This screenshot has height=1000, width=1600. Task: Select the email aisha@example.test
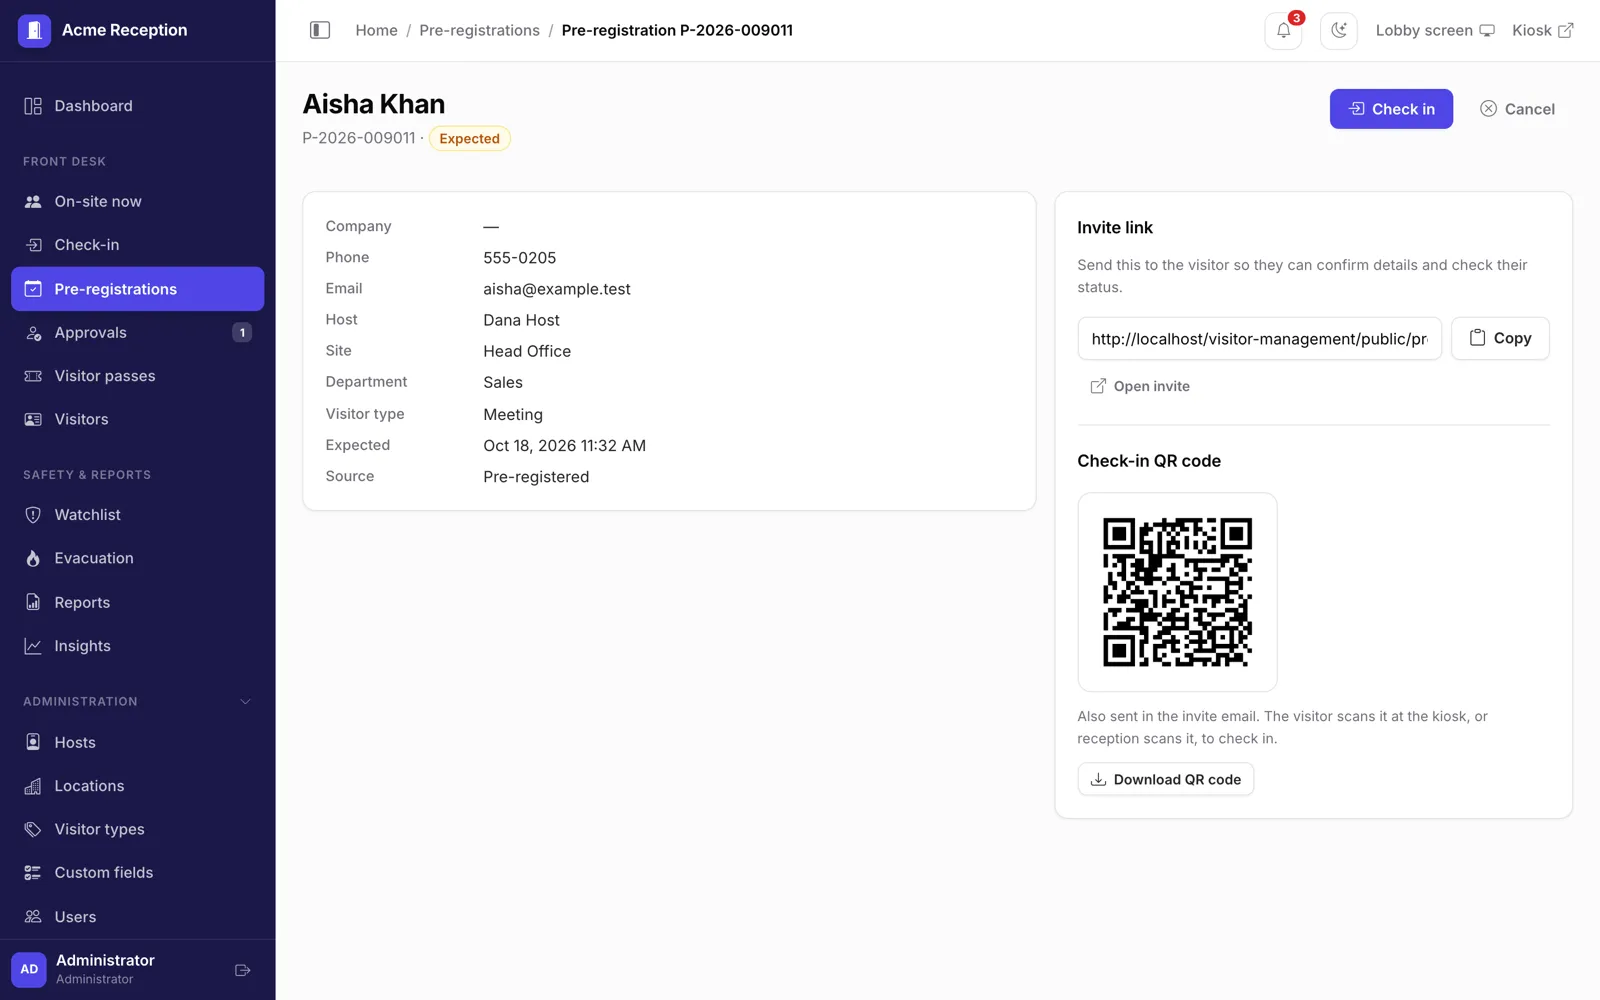557,289
